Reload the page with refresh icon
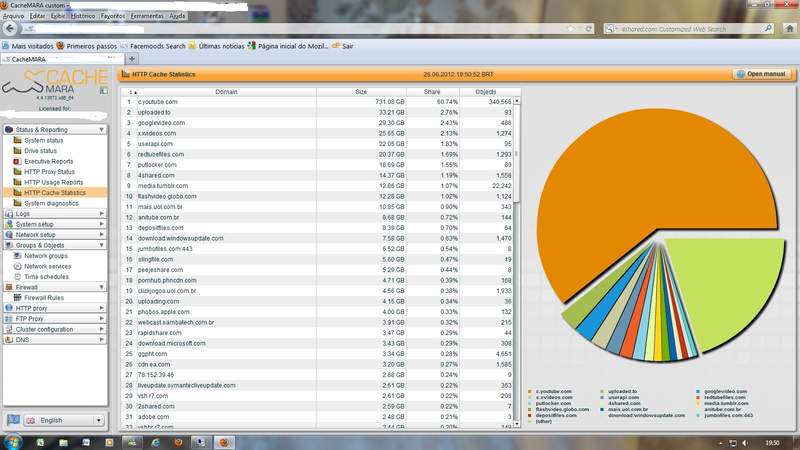 click(x=588, y=29)
